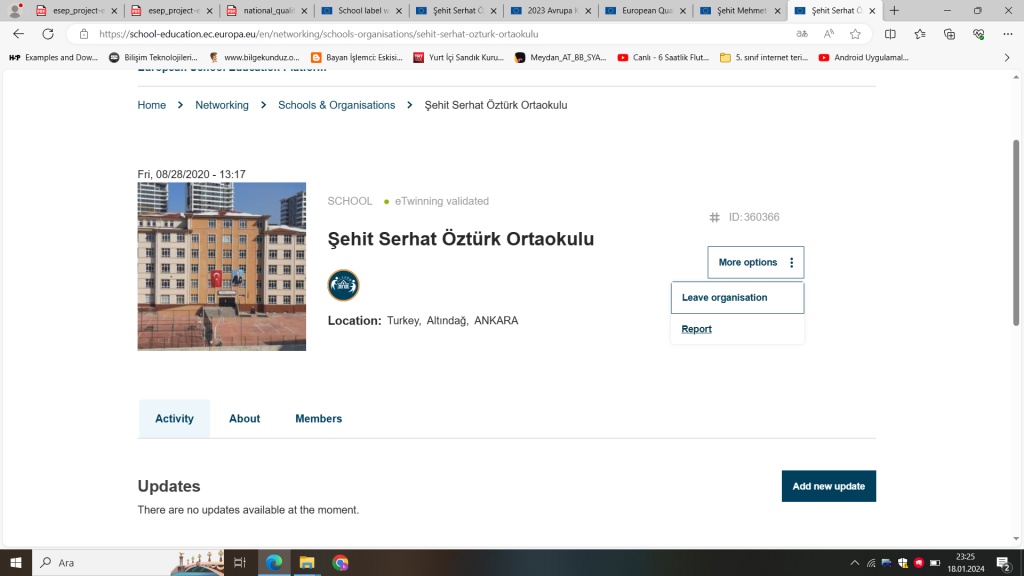Open Edge settings and more menu

(1008, 34)
